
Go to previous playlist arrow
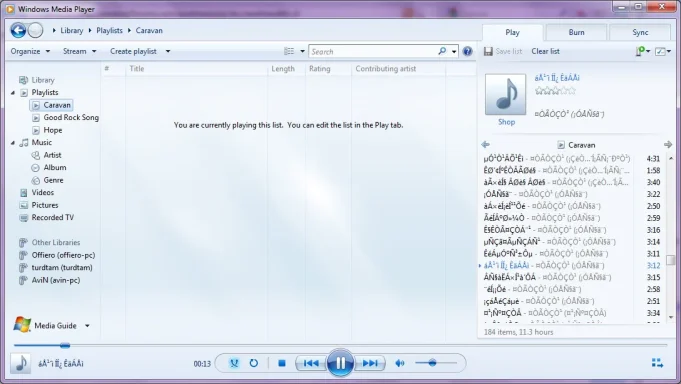(486, 144)
